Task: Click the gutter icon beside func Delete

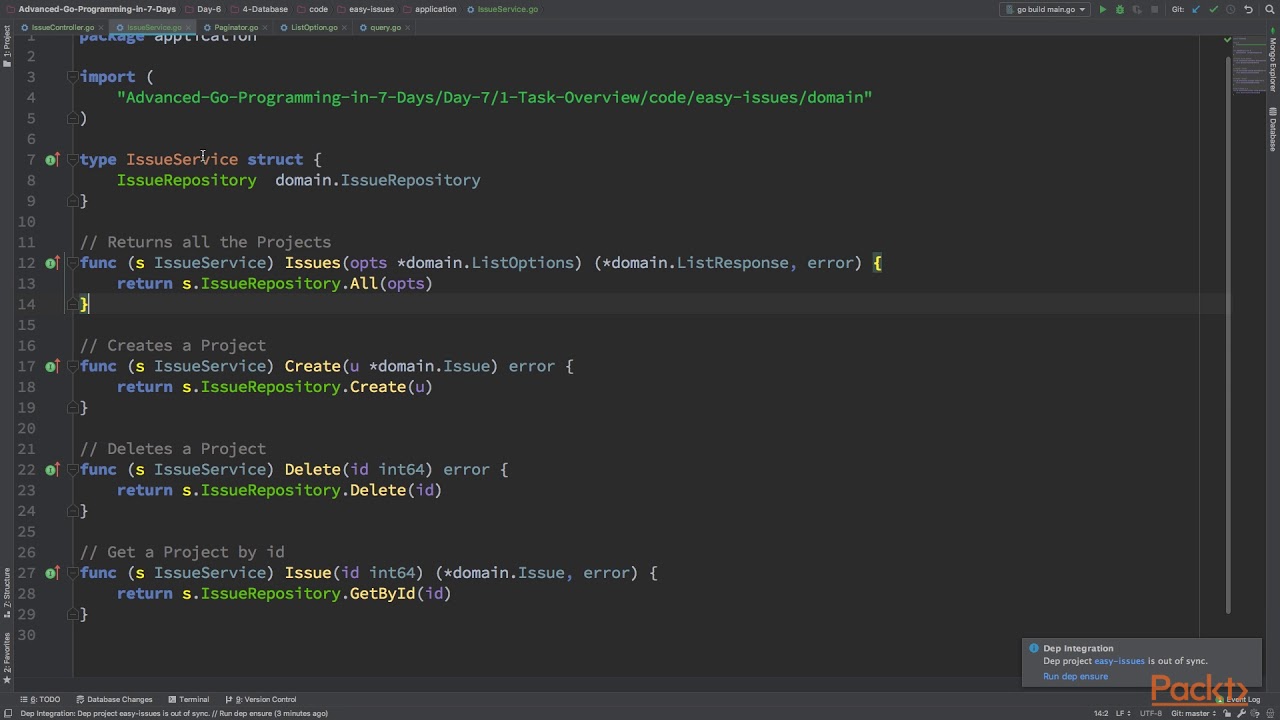Action: point(52,469)
